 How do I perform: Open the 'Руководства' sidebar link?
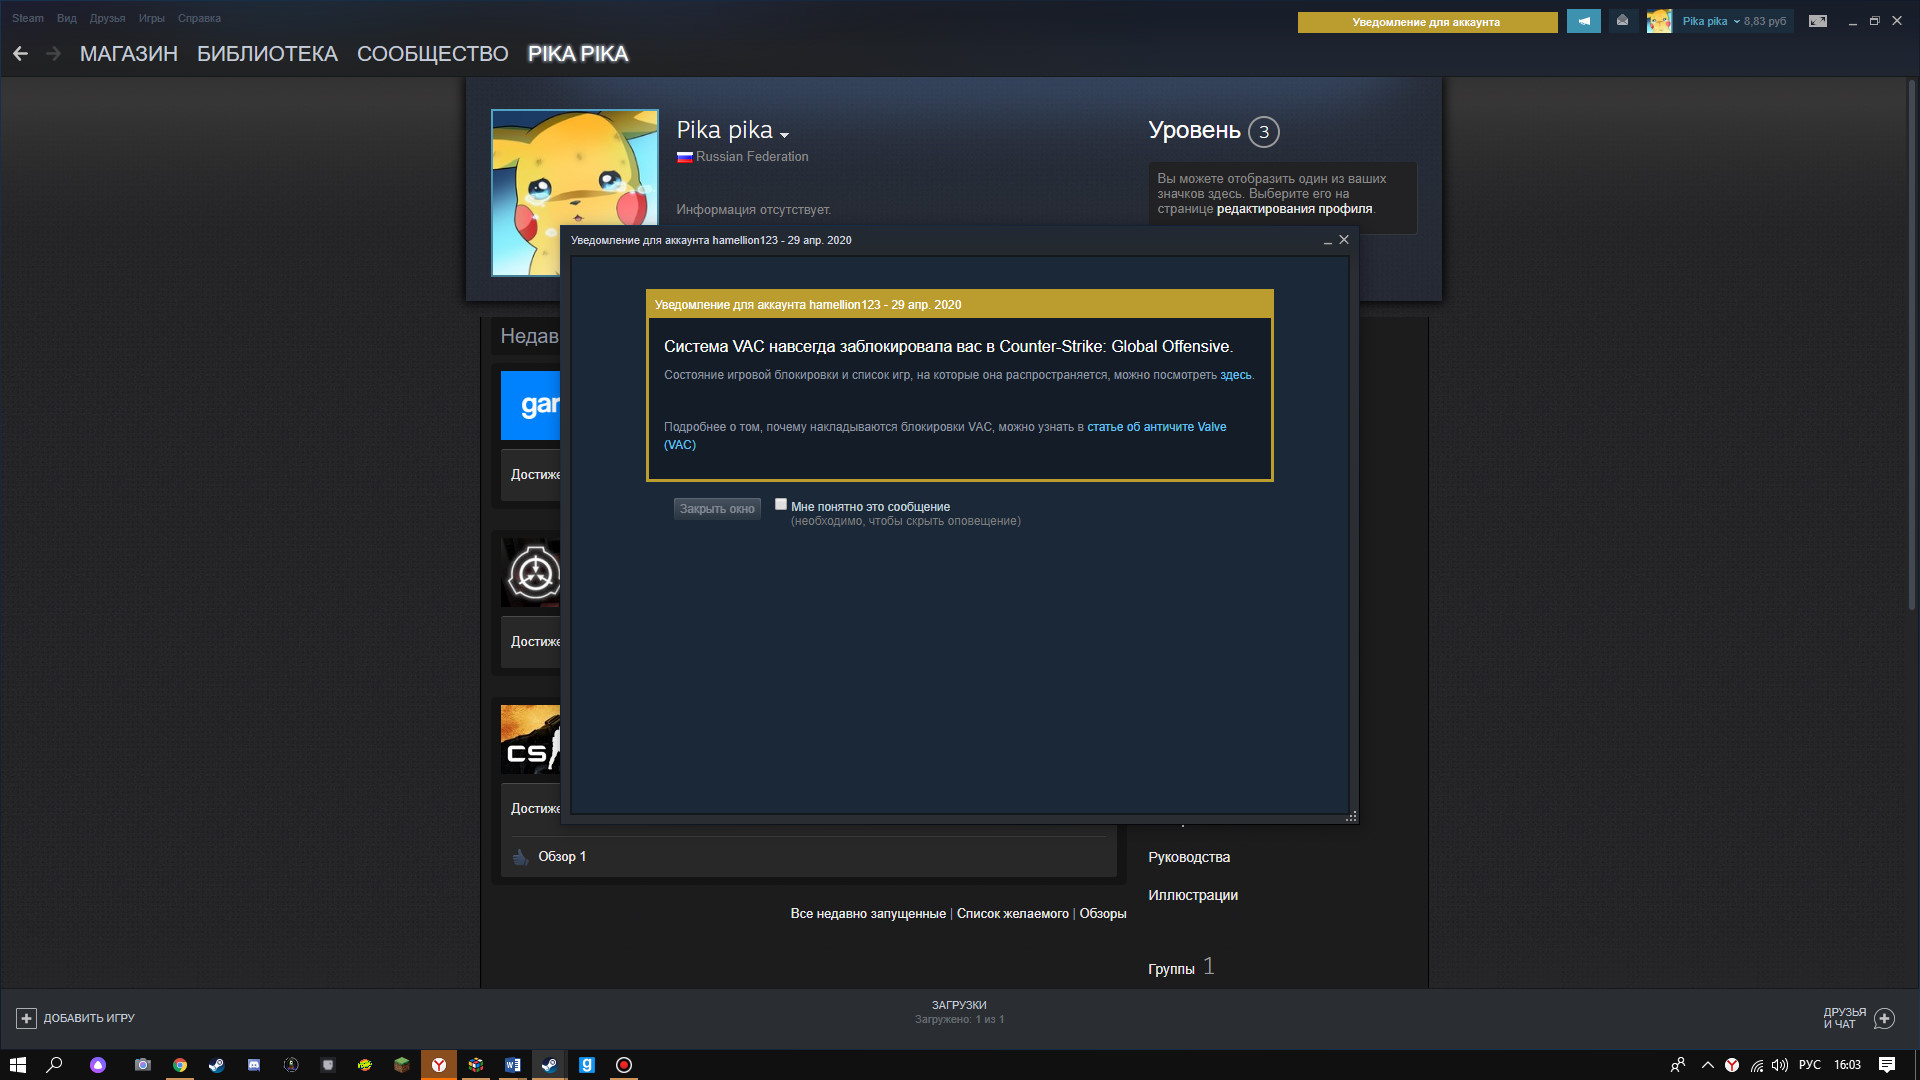1189,858
